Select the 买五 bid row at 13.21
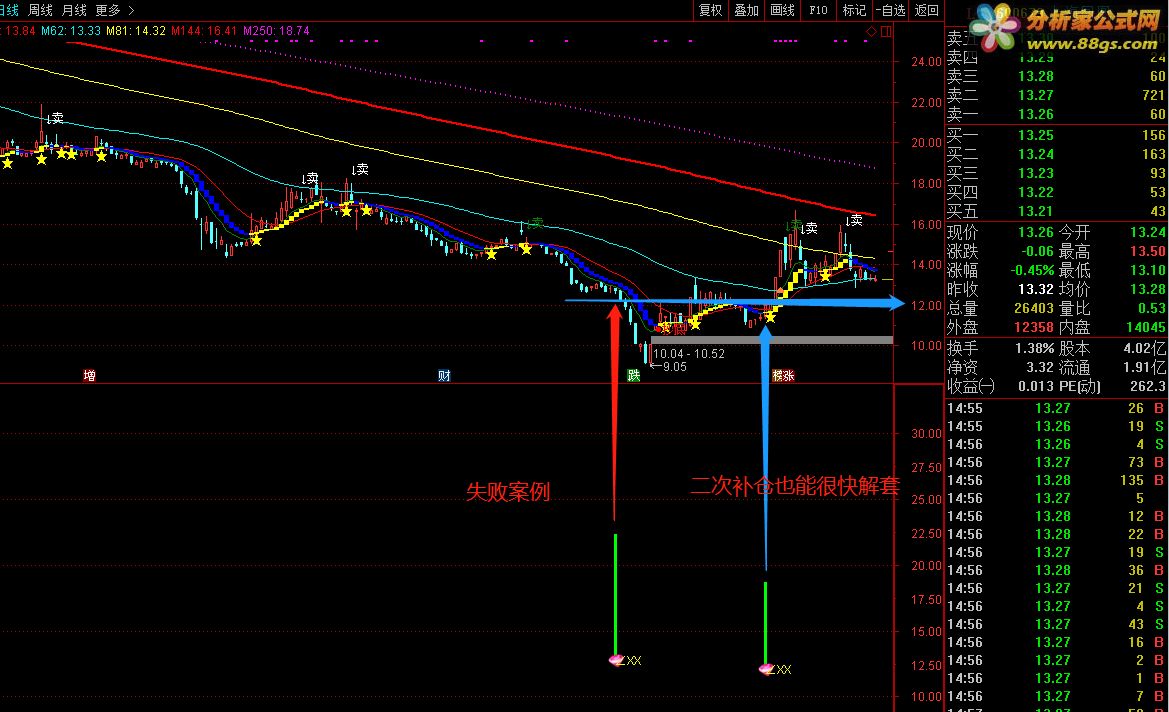The width and height of the screenshot is (1169, 712). pyautogui.click(x=1056, y=211)
